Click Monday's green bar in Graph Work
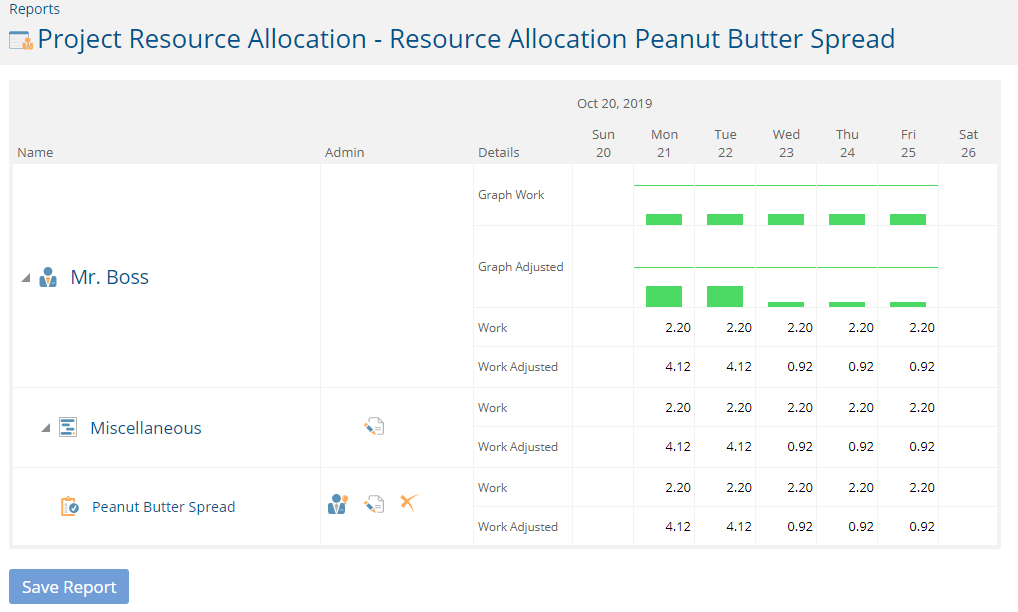 click(664, 219)
